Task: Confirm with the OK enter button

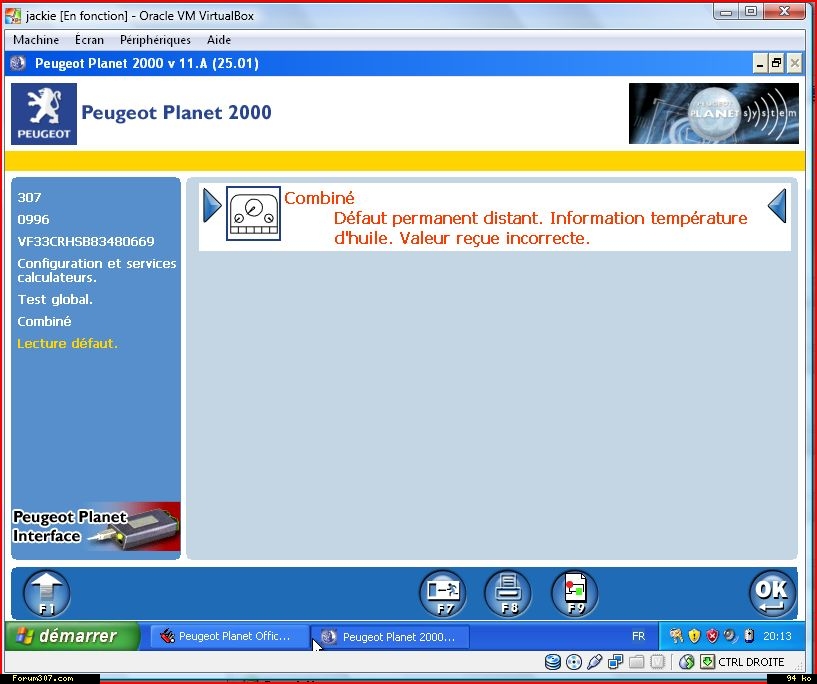Action: coord(772,593)
